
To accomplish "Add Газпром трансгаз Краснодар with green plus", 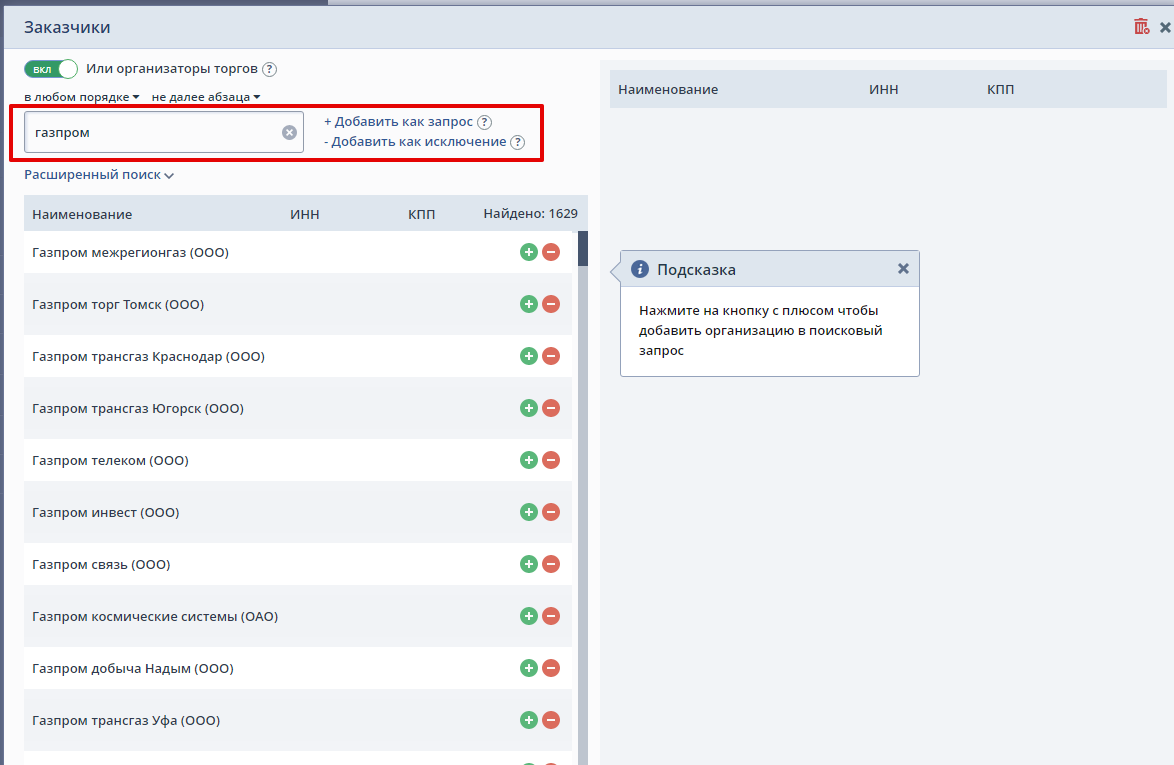I will [529, 356].
